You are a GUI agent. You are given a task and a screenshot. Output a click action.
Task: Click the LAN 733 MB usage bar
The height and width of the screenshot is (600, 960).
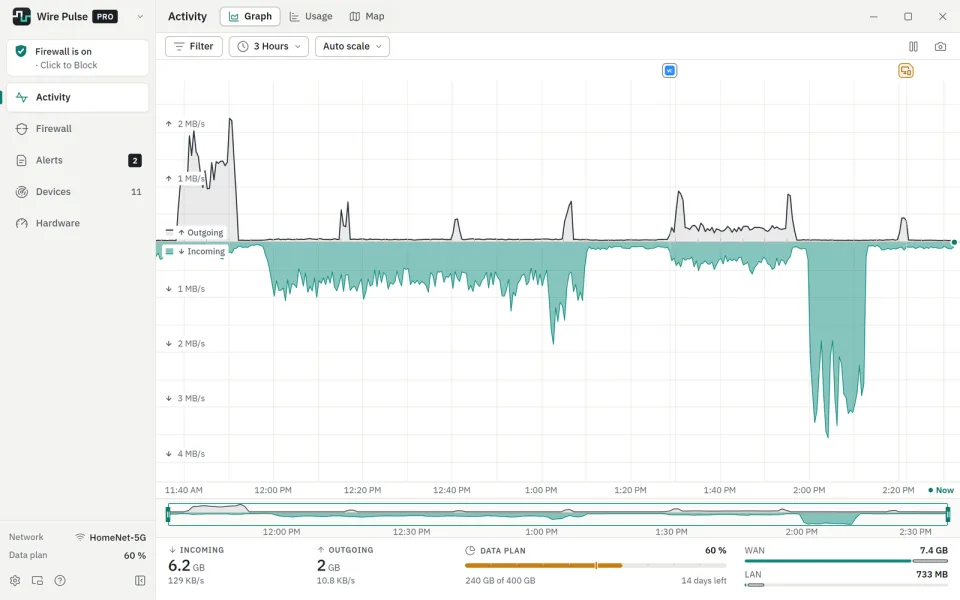pos(846,585)
